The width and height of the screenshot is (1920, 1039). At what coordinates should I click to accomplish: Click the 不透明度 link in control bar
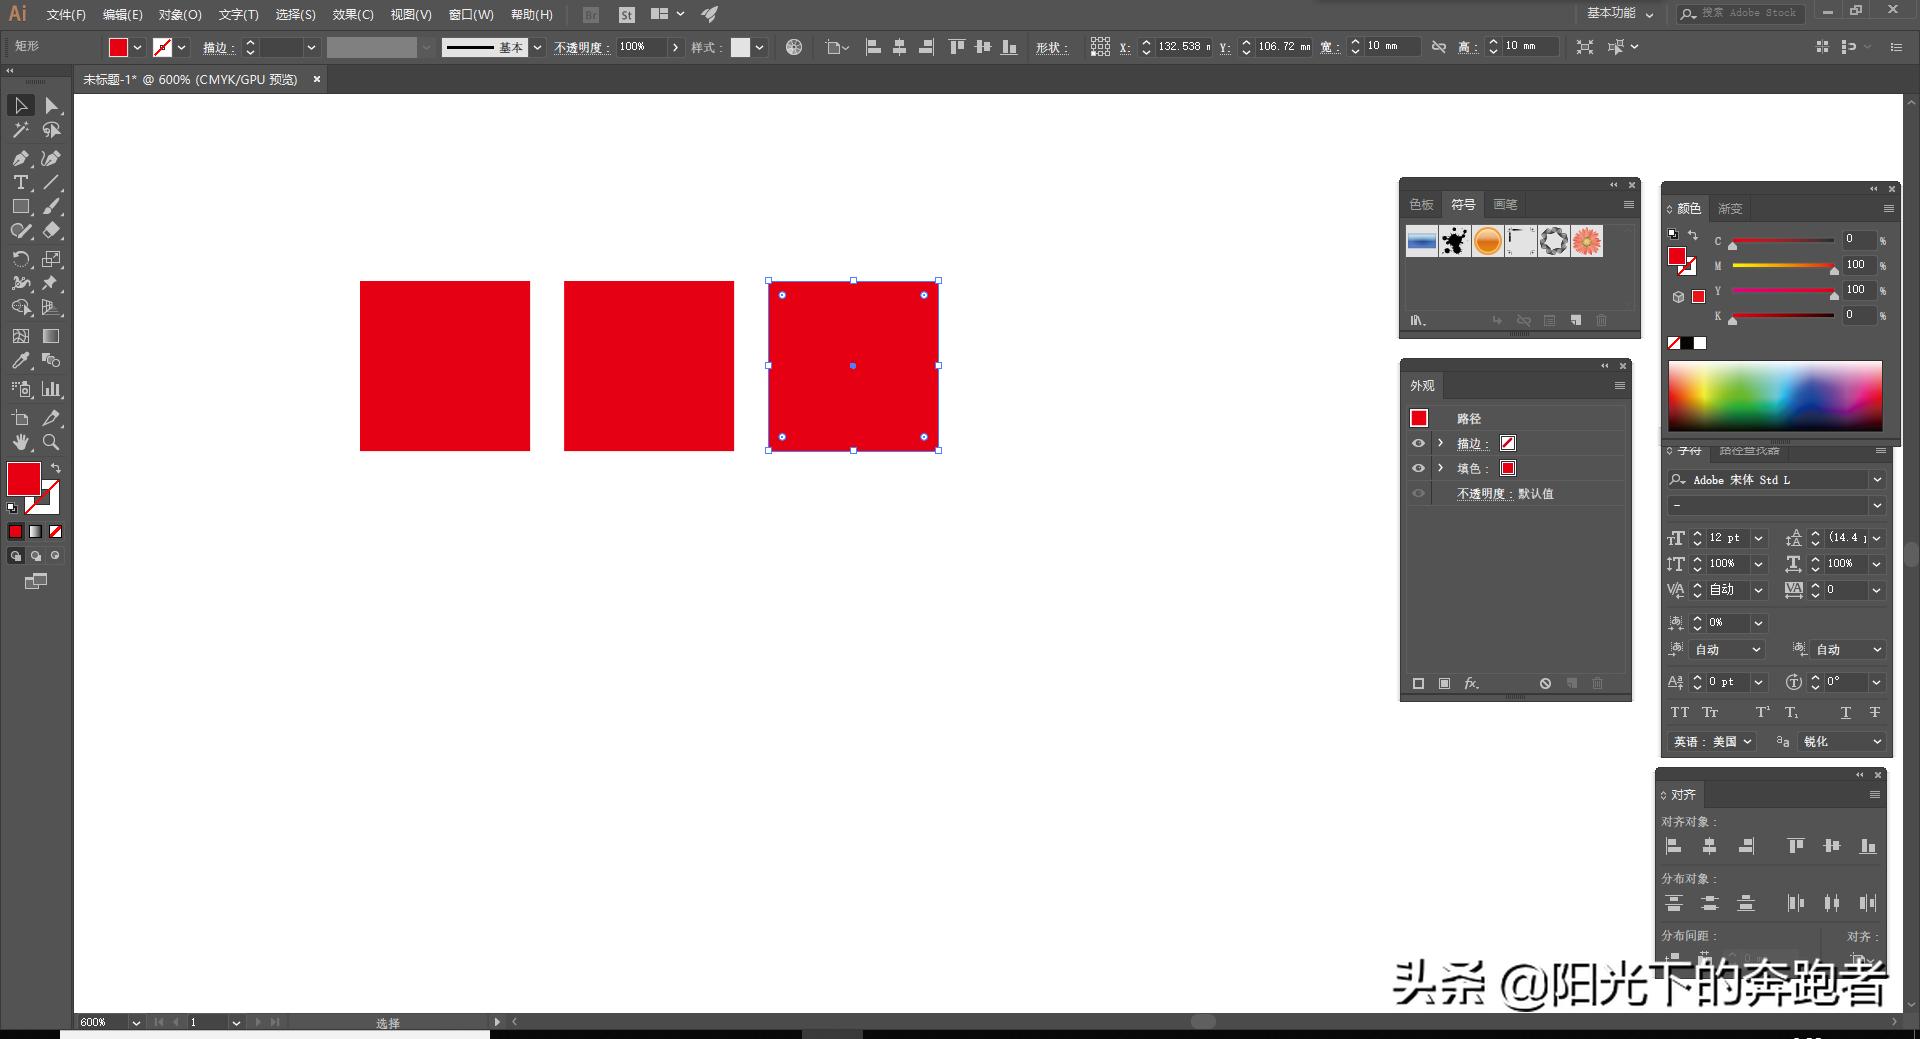581,47
